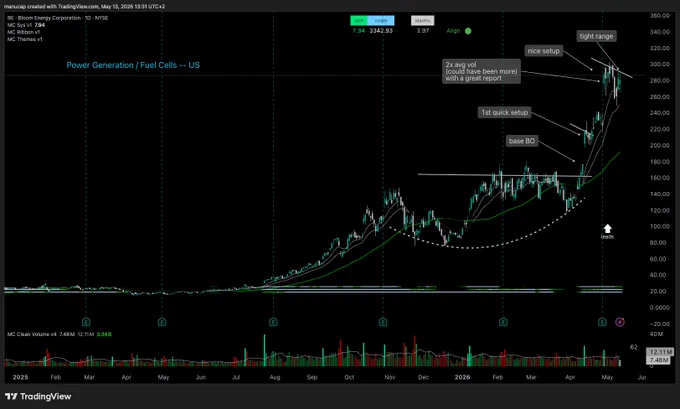
Task: Select the horizontal resistance line near 160.00
Action: pyautogui.click(x=504, y=175)
